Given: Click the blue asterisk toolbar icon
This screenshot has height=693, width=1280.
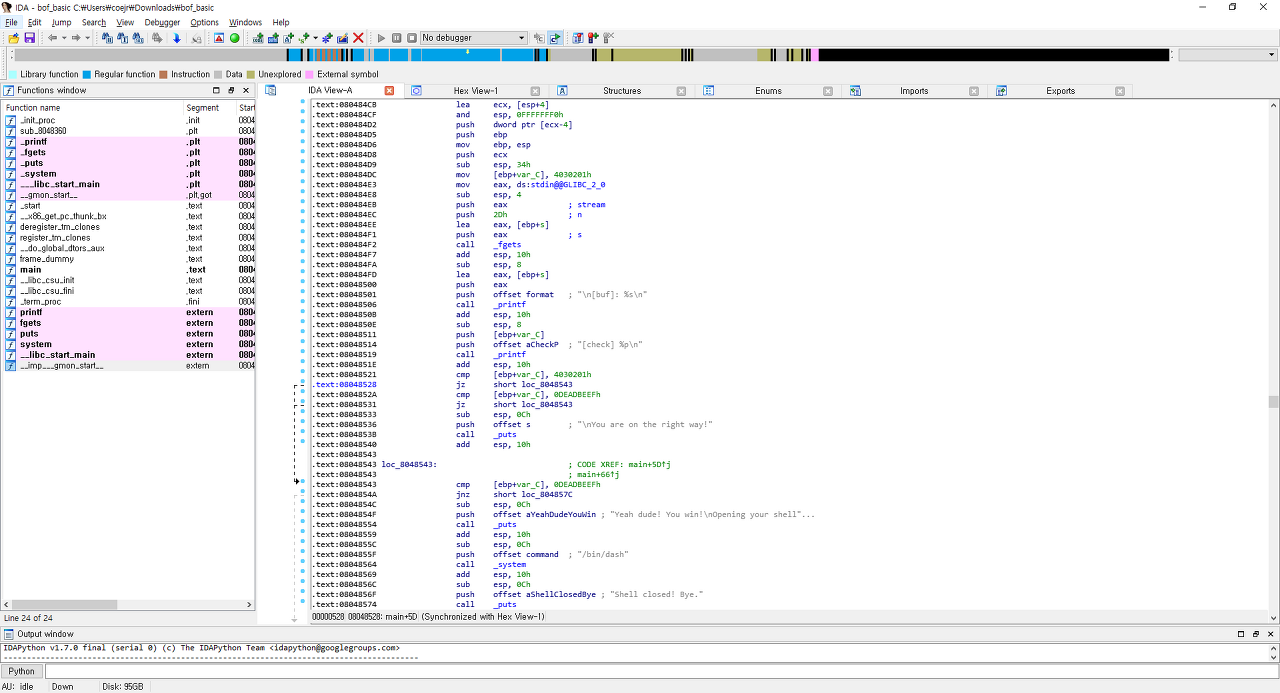Looking at the screenshot, I should [x=326, y=38].
